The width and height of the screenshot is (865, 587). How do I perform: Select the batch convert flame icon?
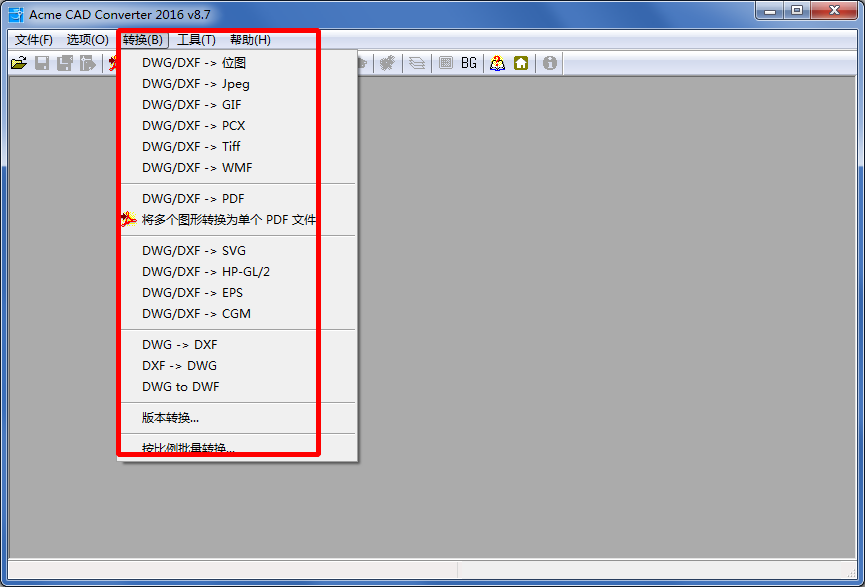coord(113,62)
